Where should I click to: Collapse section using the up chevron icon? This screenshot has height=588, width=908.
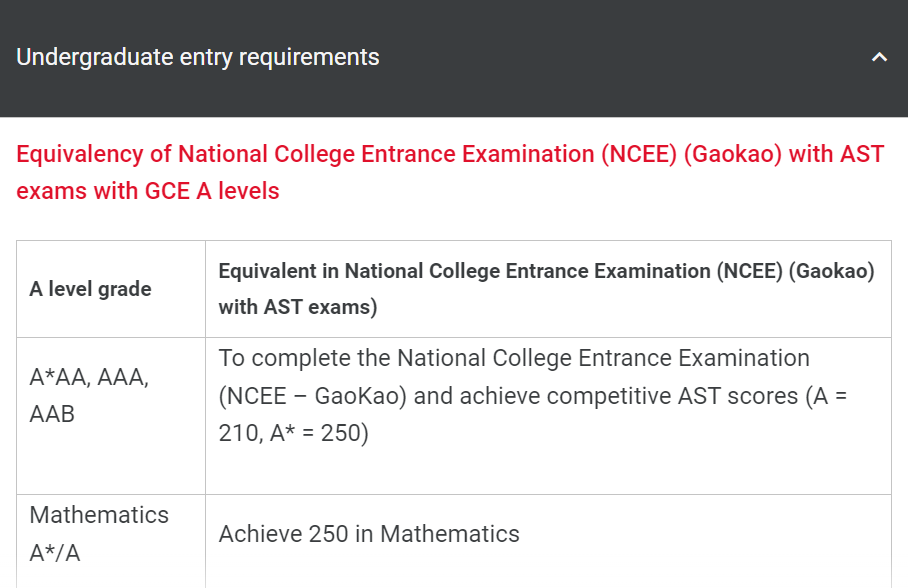[879, 58]
